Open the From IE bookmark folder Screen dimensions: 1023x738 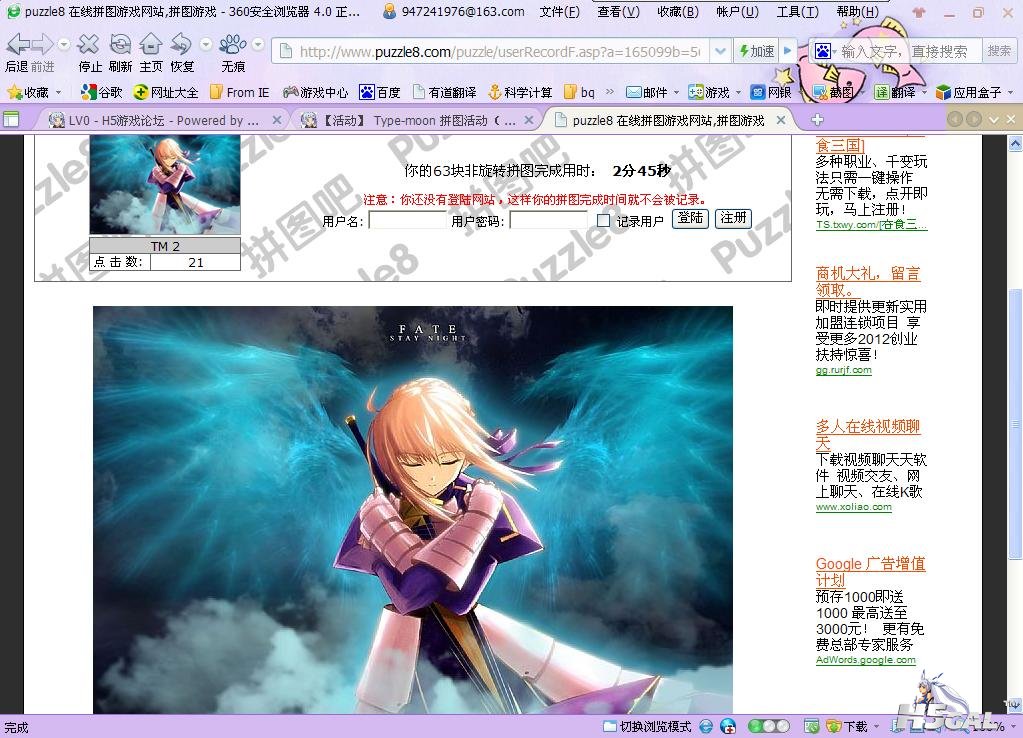click(239, 93)
